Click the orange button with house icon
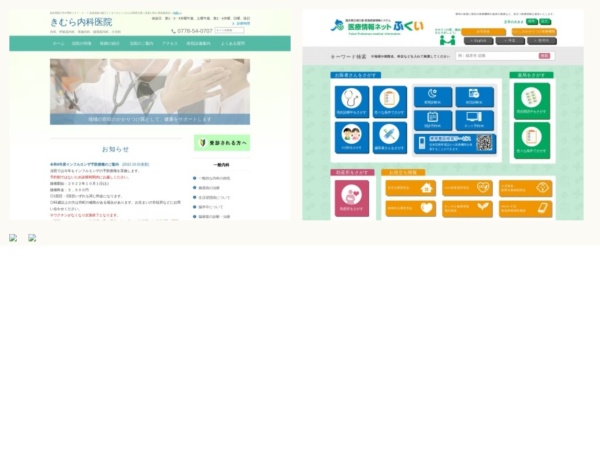The width and height of the screenshot is (600, 450). 411,188
